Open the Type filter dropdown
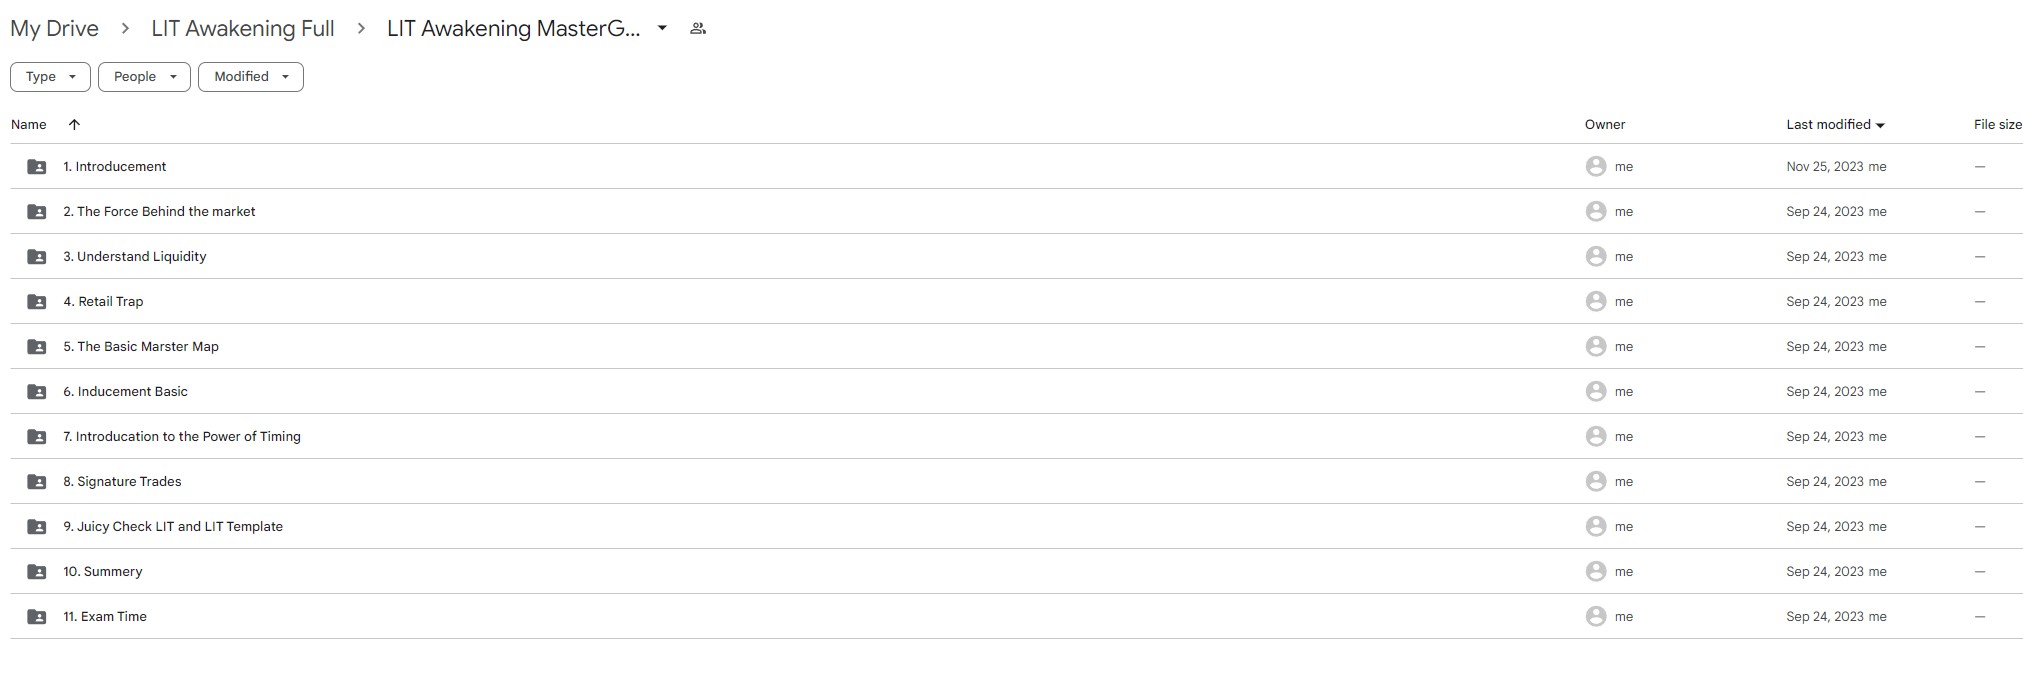The width and height of the screenshot is (2023, 682). pos(50,77)
